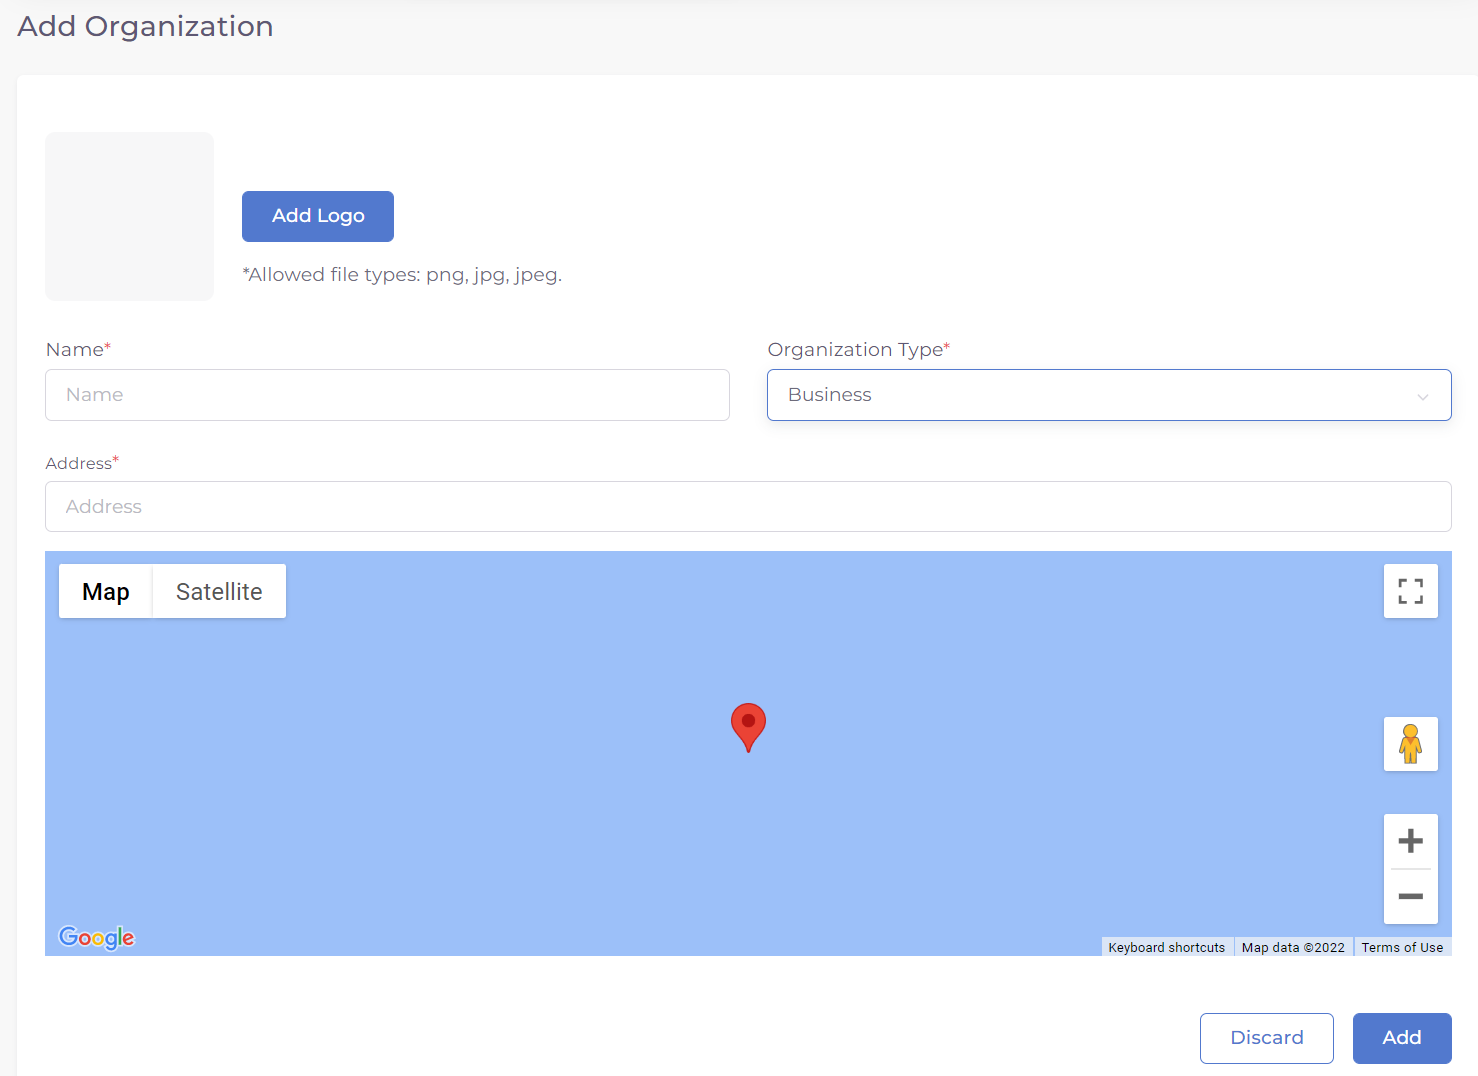Click the empty logo preview placeholder
The height and width of the screenshot is (1076, 1478).
pos(130,216)
